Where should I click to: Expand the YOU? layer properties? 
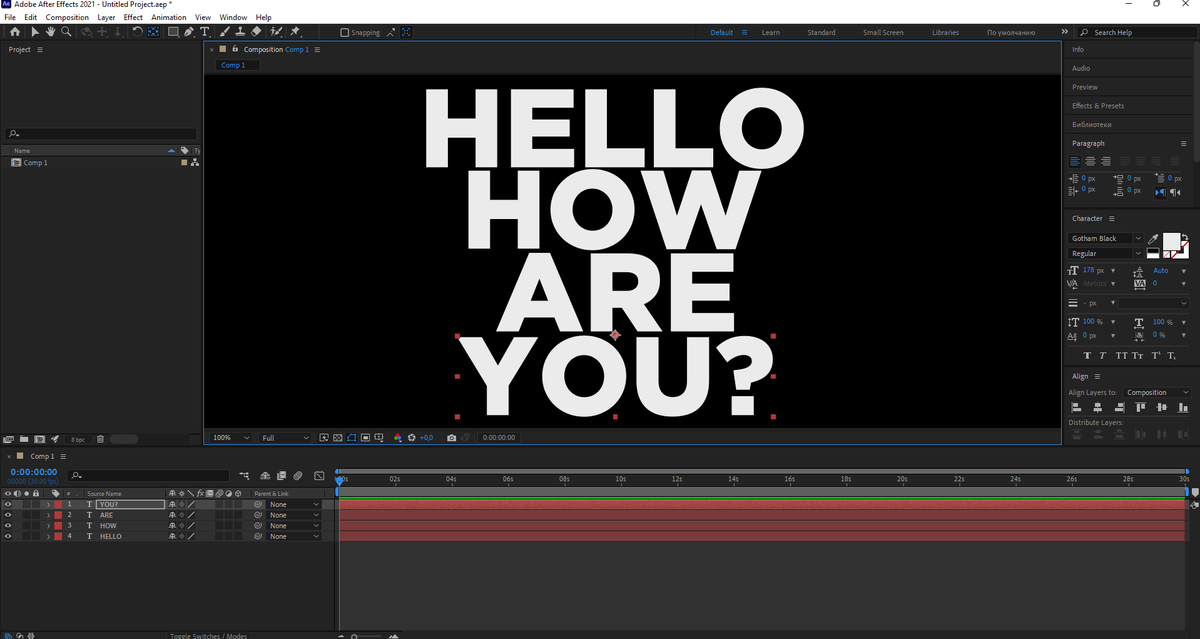48,504
